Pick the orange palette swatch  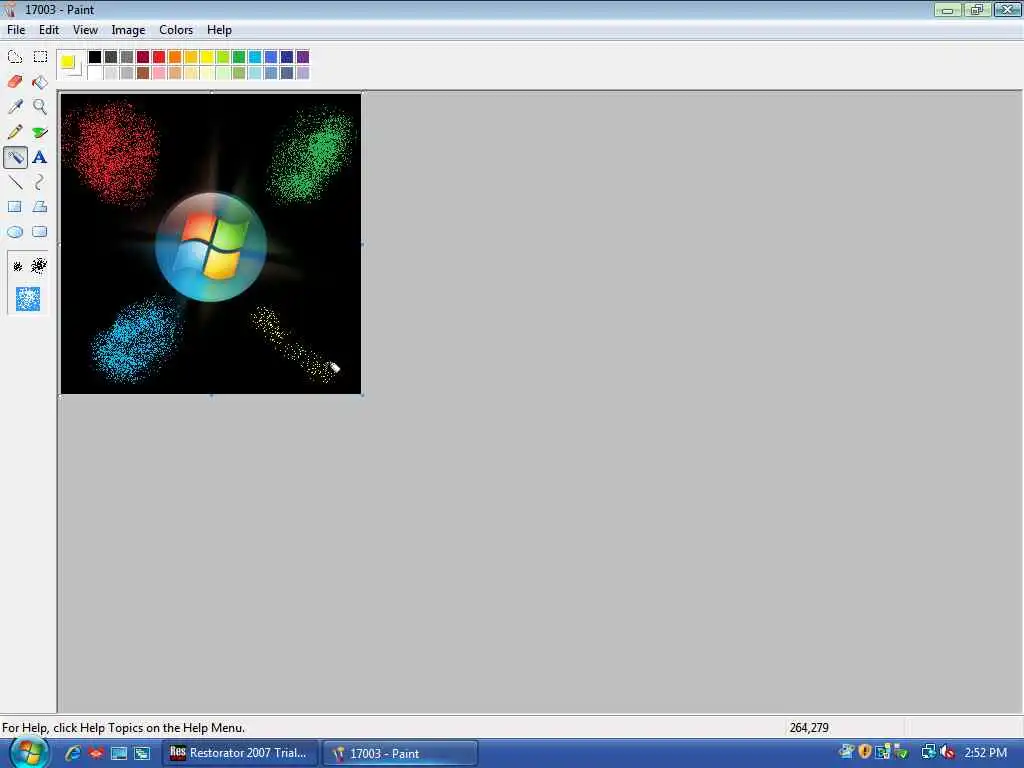pos(175,57)
